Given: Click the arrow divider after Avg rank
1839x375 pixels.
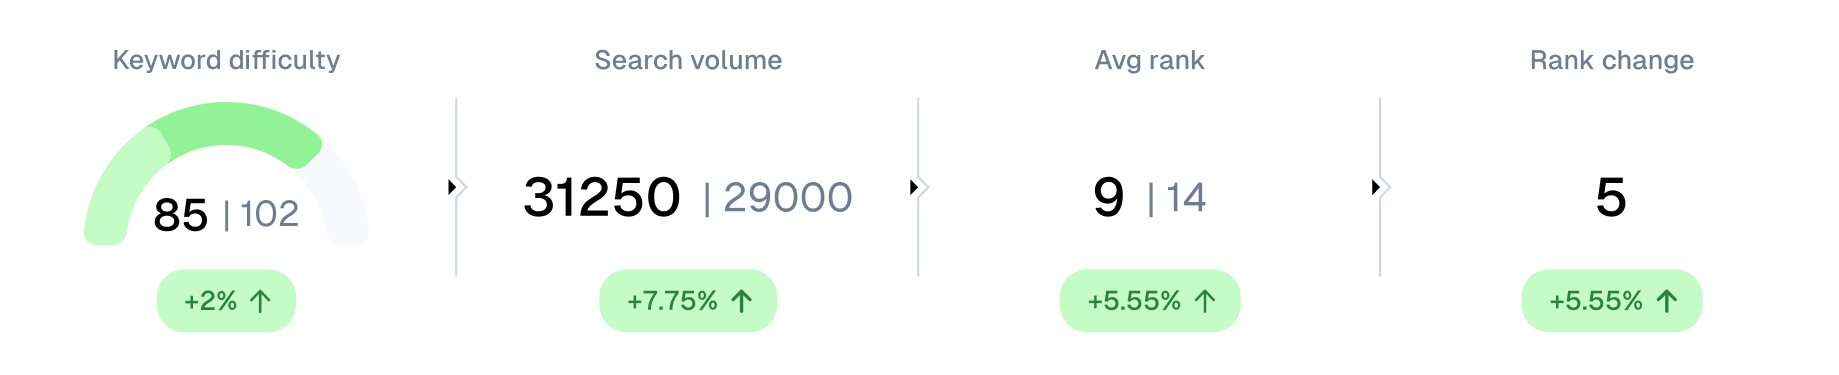Looking at the screenshot, I should (1381, 187).
